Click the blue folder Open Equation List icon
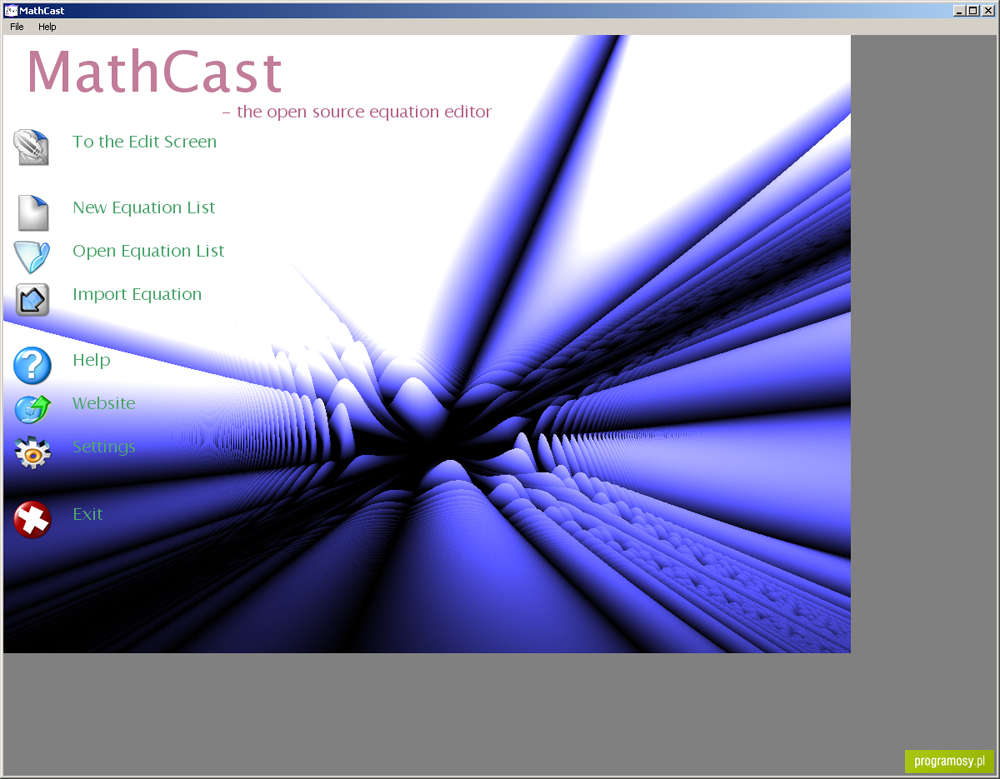 point(31,256)
